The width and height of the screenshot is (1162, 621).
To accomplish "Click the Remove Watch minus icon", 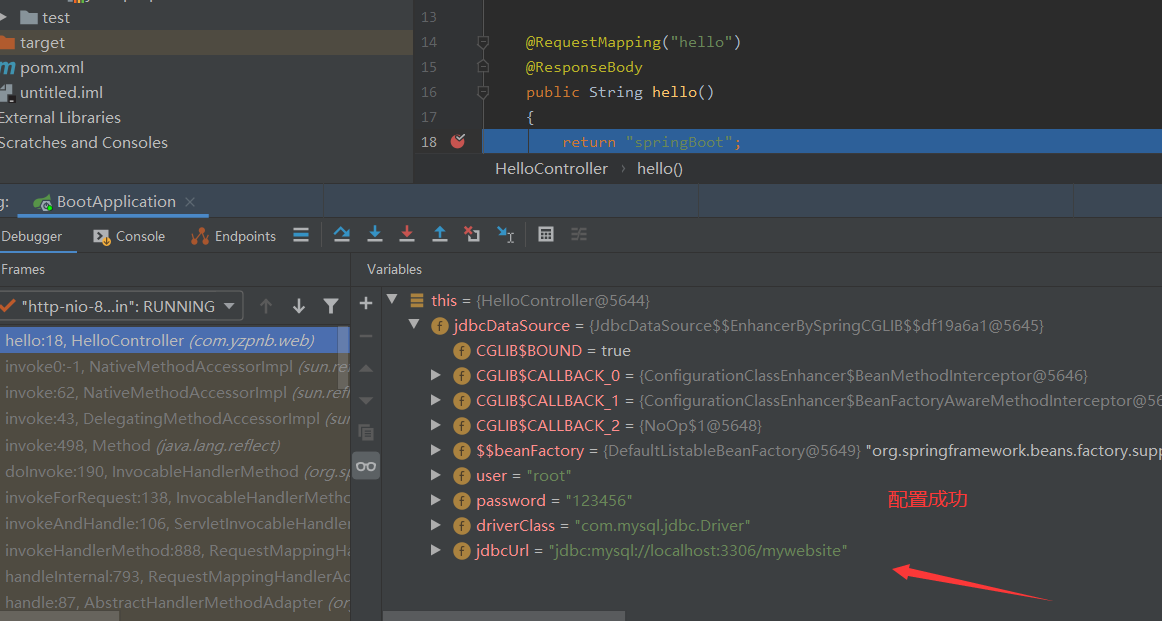I will (x=366, y=336).
